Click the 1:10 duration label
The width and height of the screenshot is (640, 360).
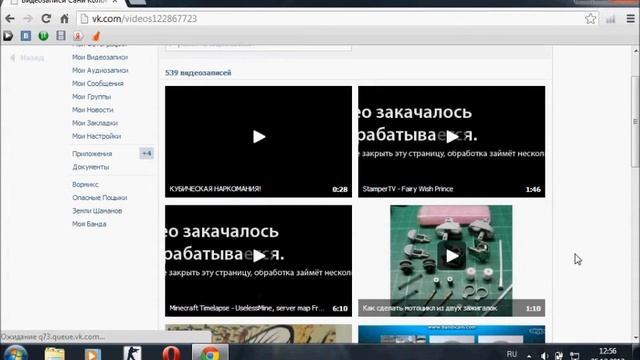[533, 309]
